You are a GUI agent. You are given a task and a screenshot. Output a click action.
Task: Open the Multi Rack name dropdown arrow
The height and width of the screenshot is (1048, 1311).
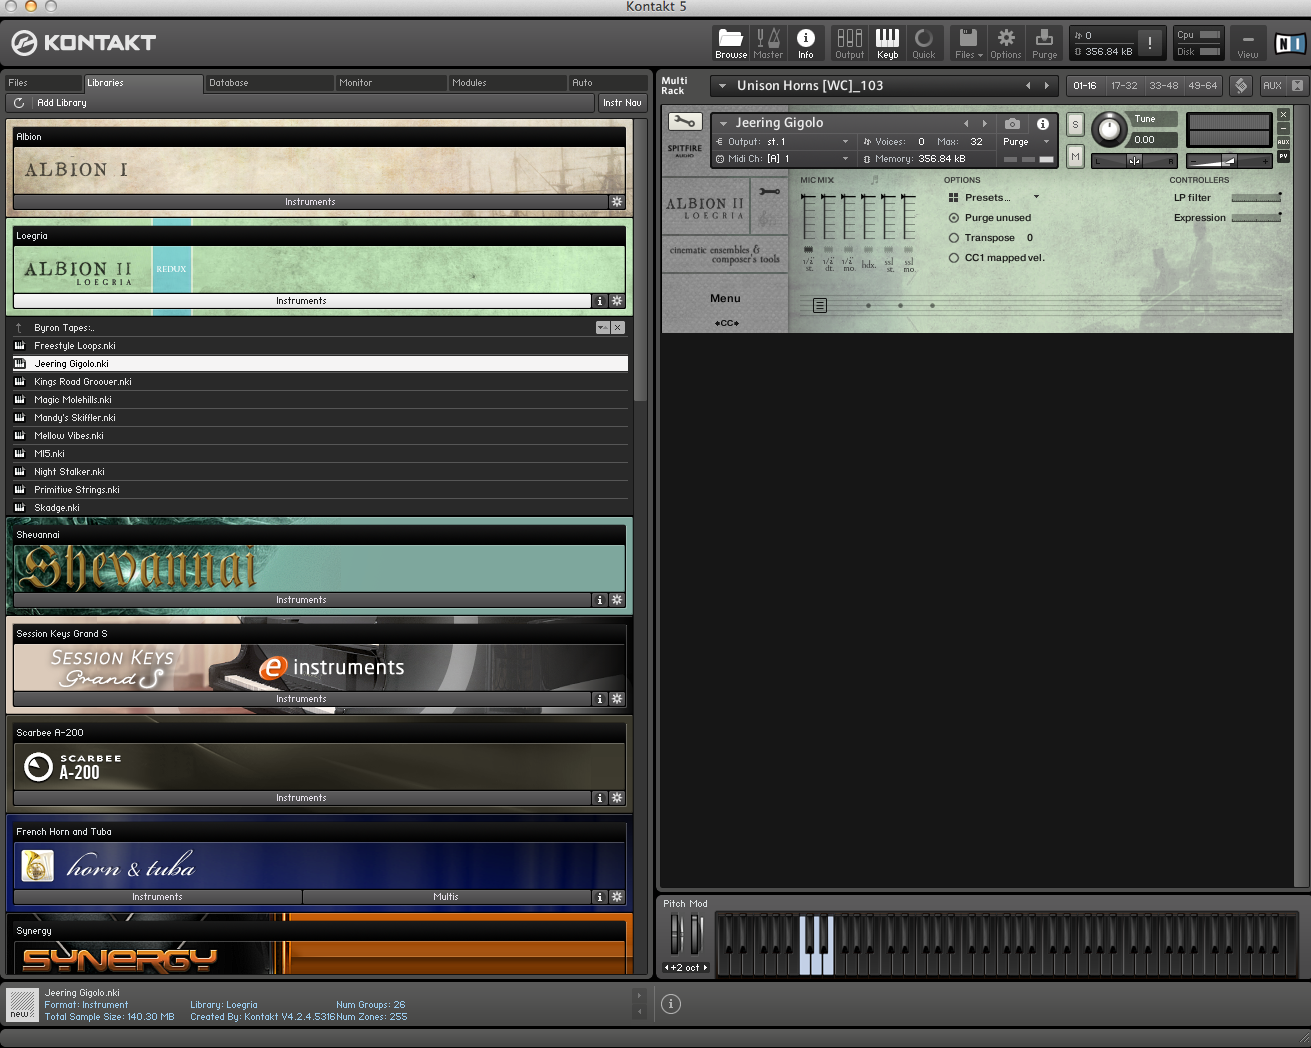click(x=722, y=86)
